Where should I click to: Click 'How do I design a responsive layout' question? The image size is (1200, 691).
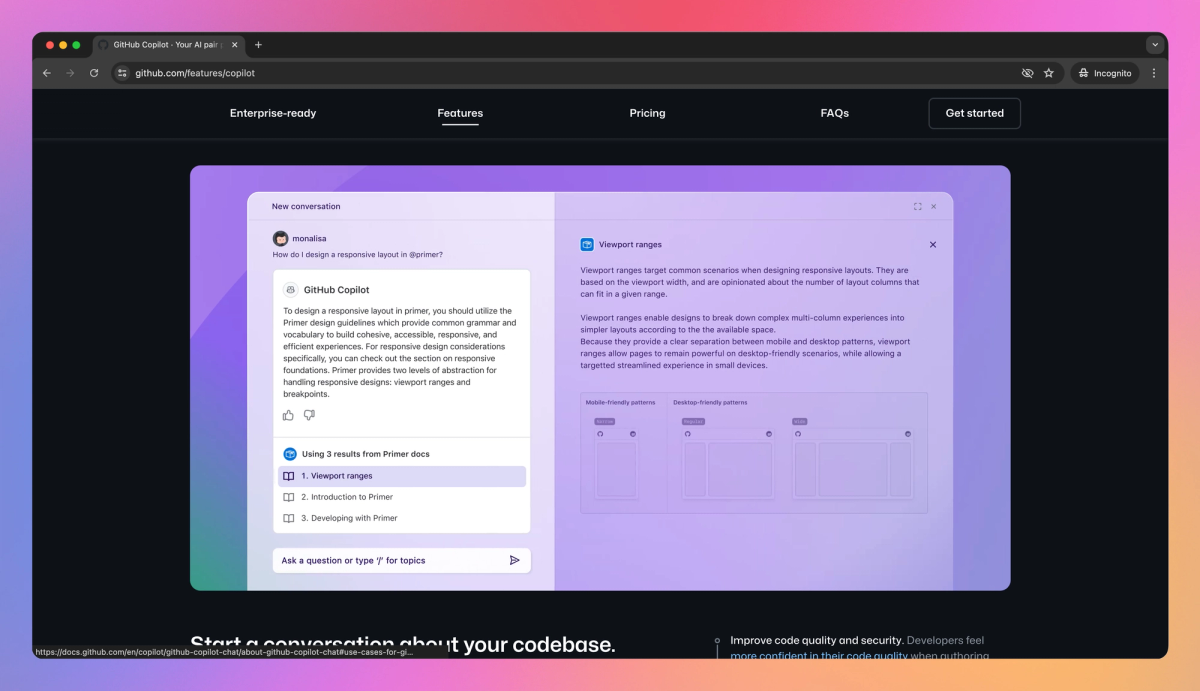click(x=358, y=254)
